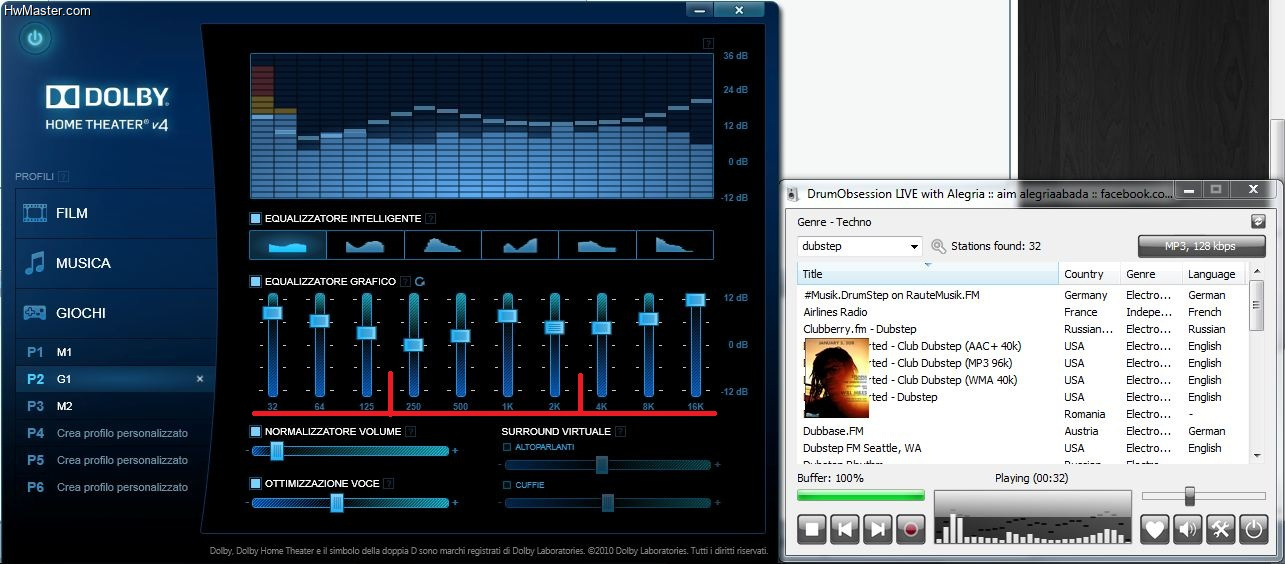Viewport: 1285px width, 564px height.
Task: Open help icon above spectrum display
Action: pyautogui.click(x=708, y=43)
